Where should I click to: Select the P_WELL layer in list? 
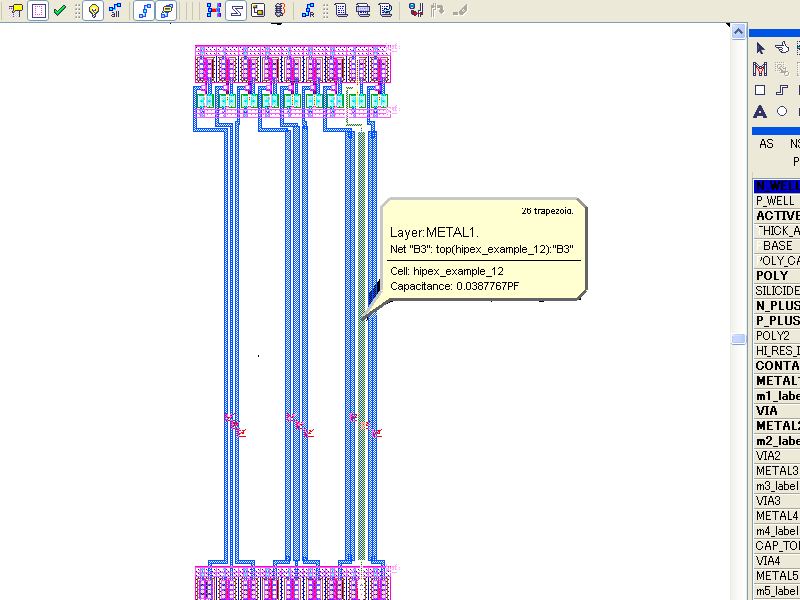click(x=774, y=201)
